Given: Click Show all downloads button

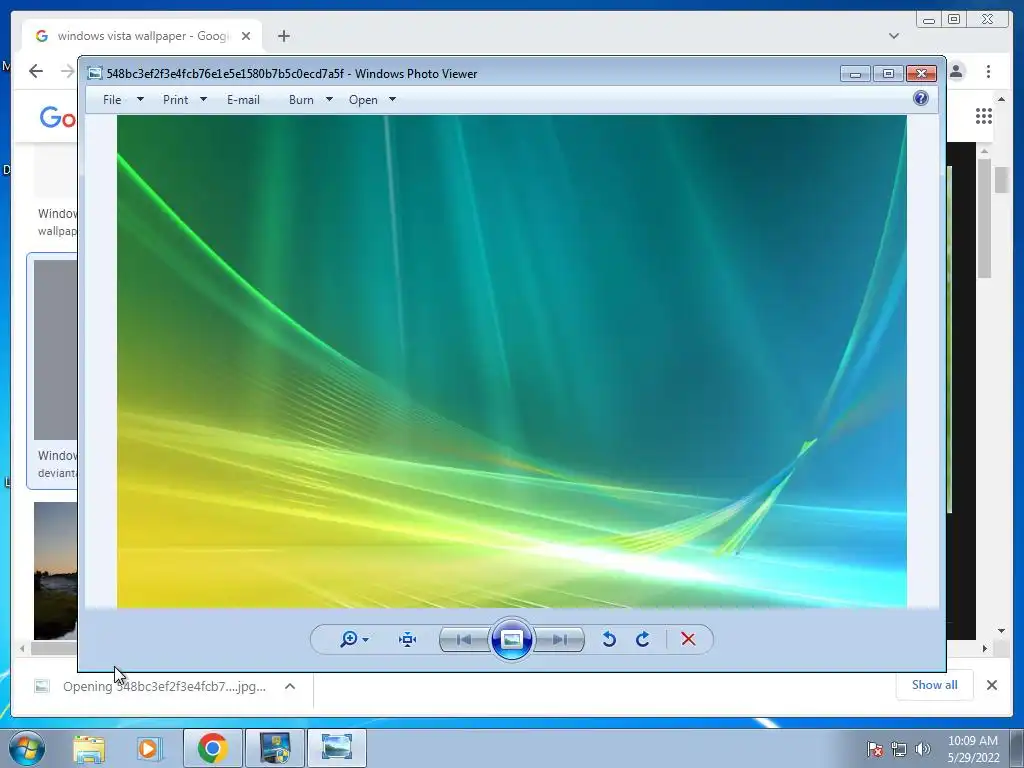Looking at the screenshot, I should (x=935, y=685).
